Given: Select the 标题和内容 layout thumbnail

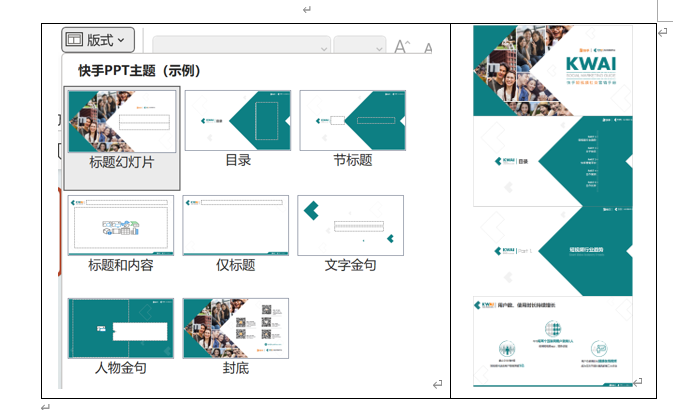Looking at the screenshot, I should coord(121,225).
